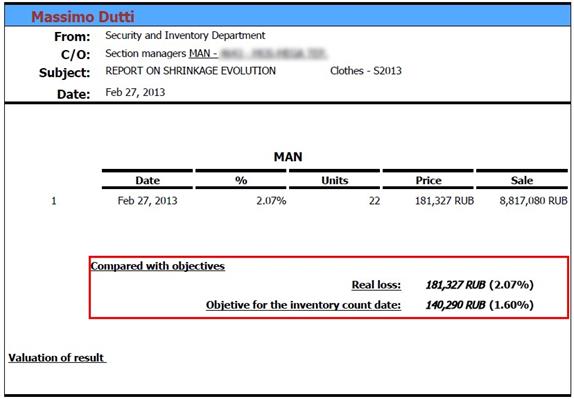Viewport: 574px width, 399px height.
Task: Click the 2.07% table cell
Action: pos(271,201)
